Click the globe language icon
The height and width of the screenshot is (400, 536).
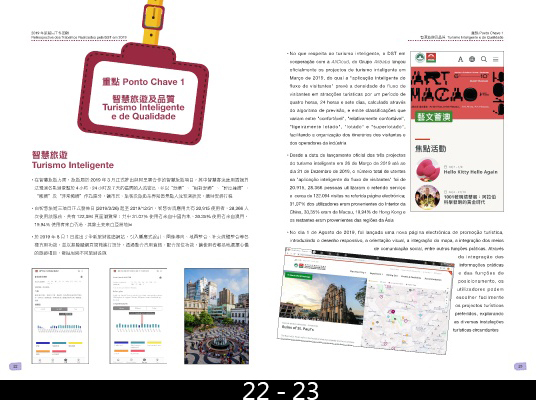tap(472, 59)
